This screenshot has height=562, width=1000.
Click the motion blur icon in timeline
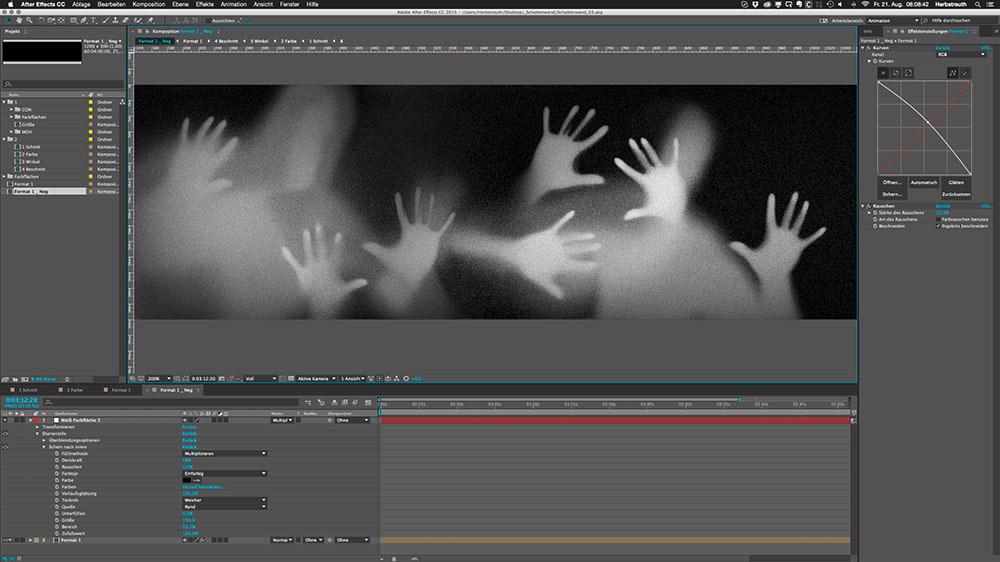pos(355,403)
